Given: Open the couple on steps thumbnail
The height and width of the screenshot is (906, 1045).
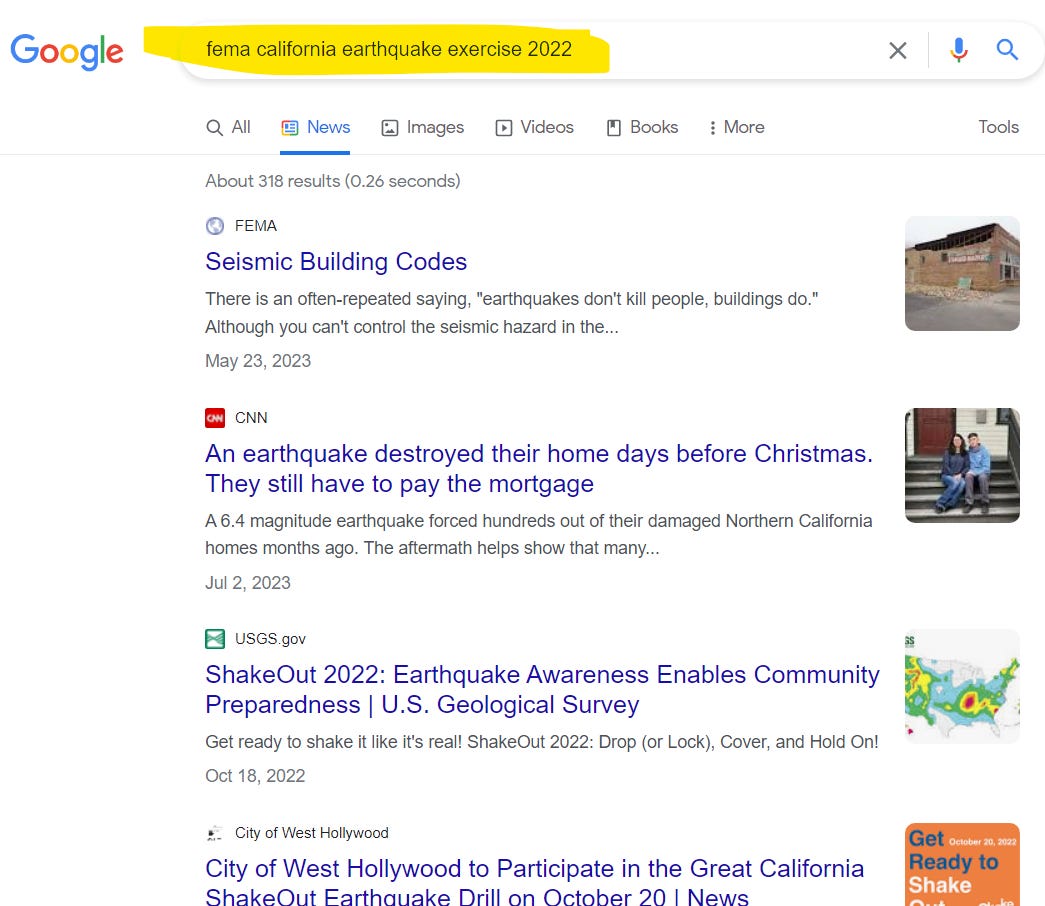Looking at the screenshot, I should [x=962, y=465].
